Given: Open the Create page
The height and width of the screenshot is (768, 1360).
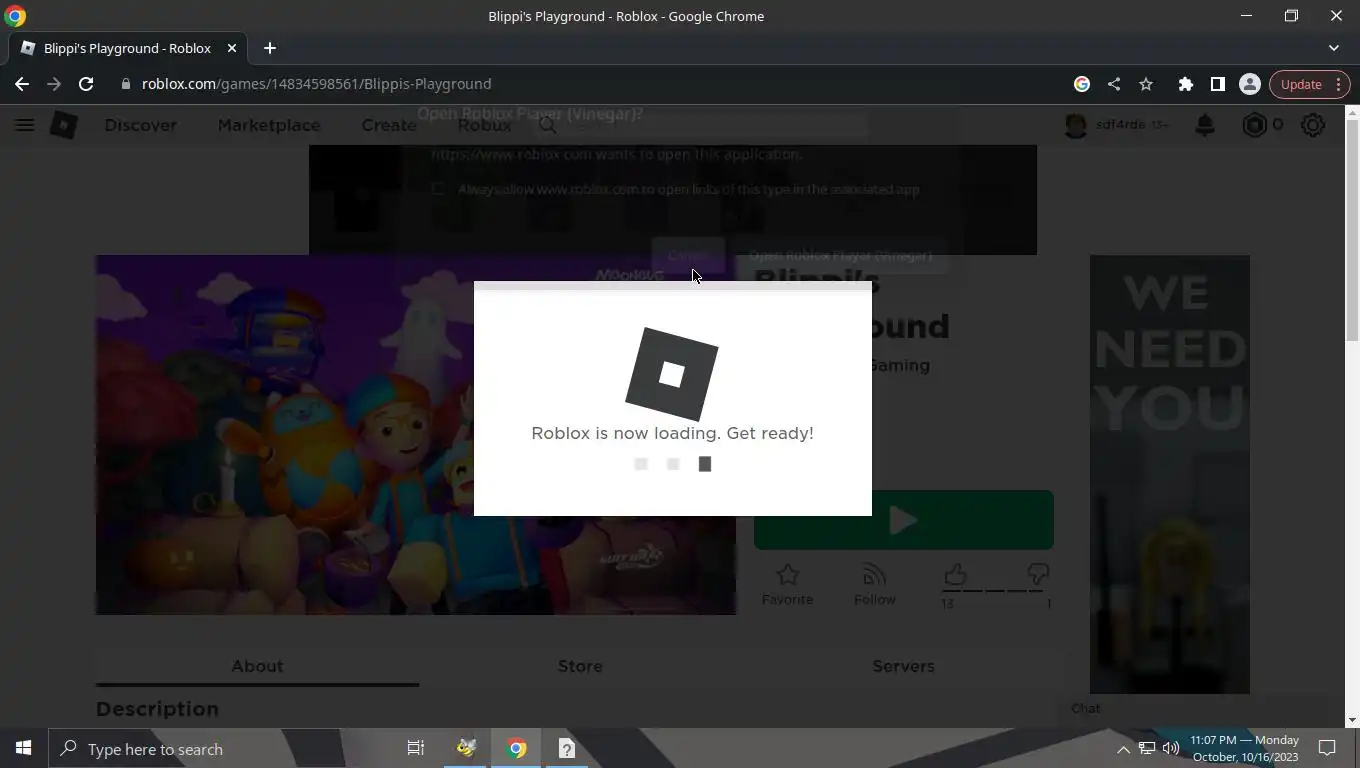Looking at the screenshot, I should pyautogui.click(x=389, y=125).
